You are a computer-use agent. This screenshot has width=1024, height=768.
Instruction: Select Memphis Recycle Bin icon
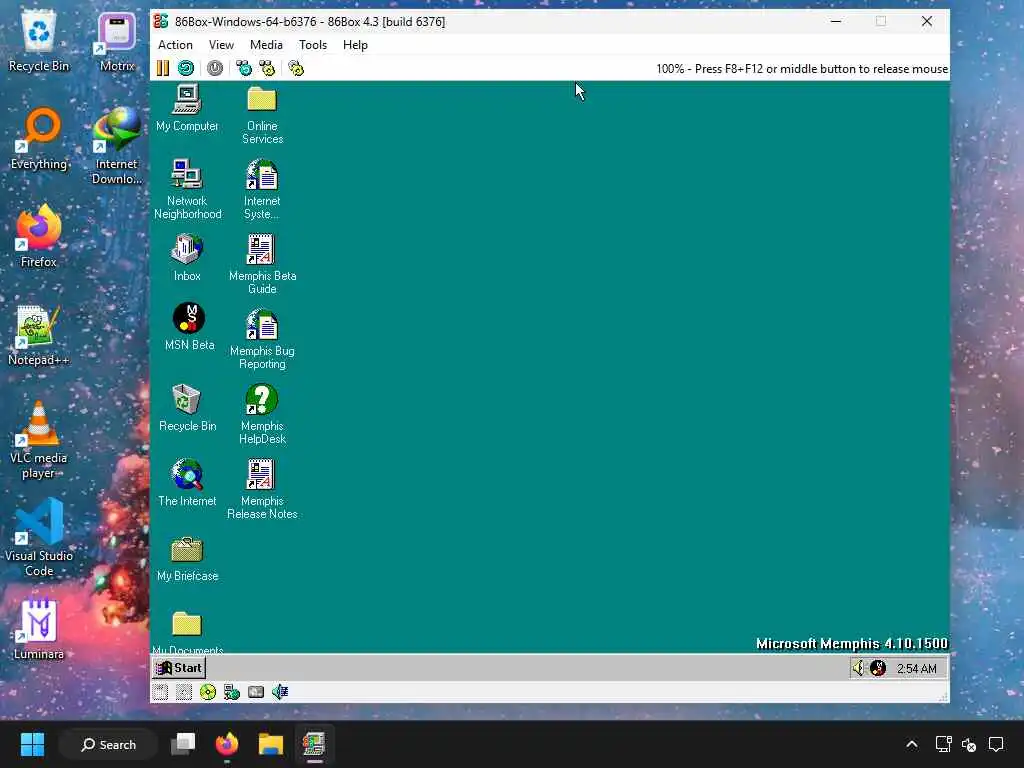[x=187, y=408]
